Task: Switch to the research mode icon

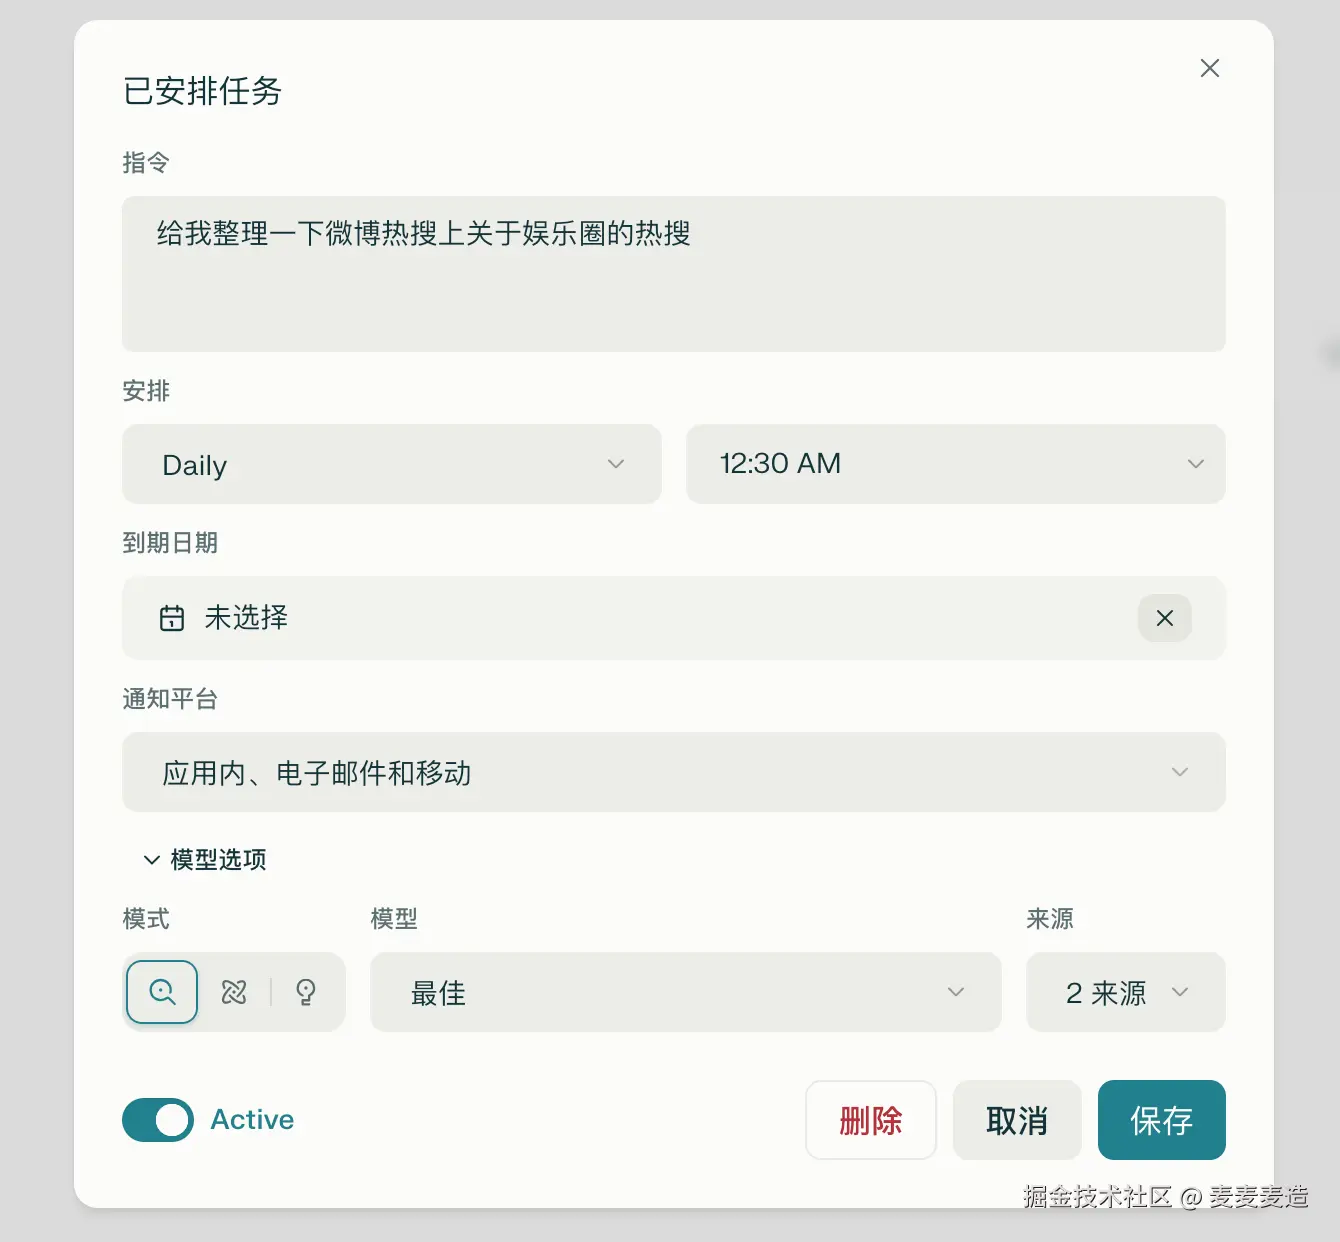Action: pos(233,992)
